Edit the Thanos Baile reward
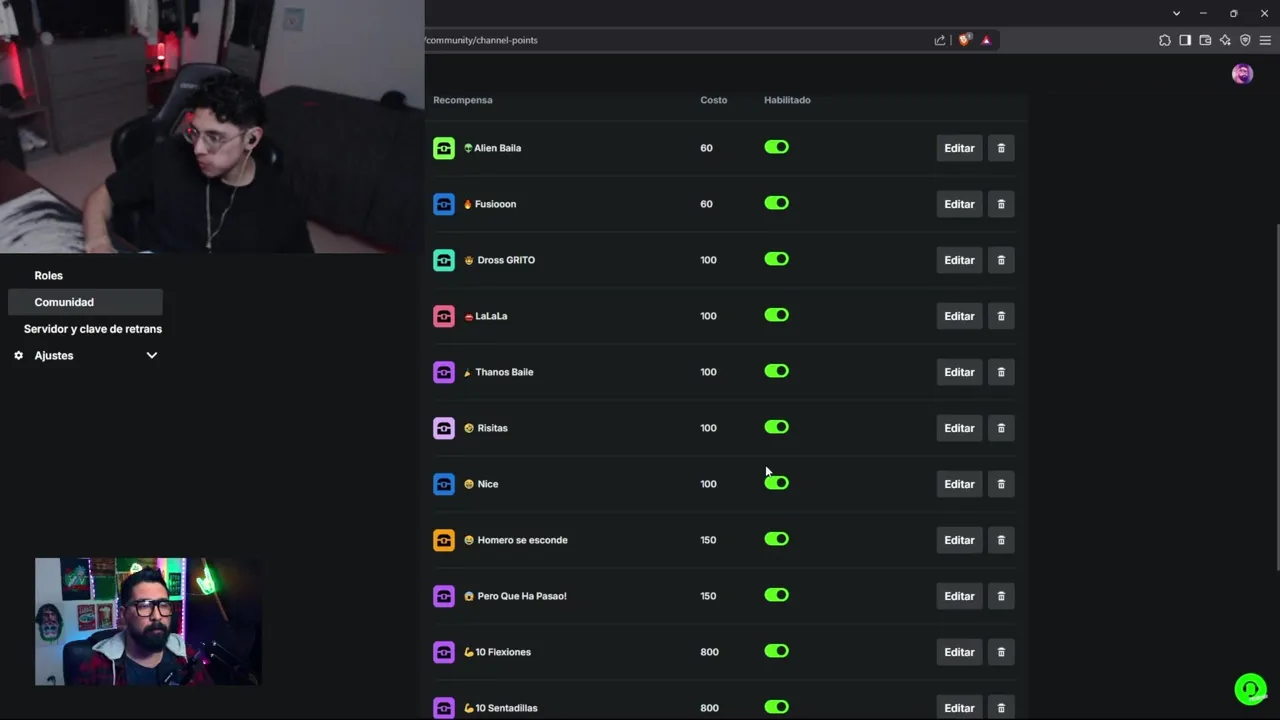Screen dimensions: 1280x720 coord(959,372)
